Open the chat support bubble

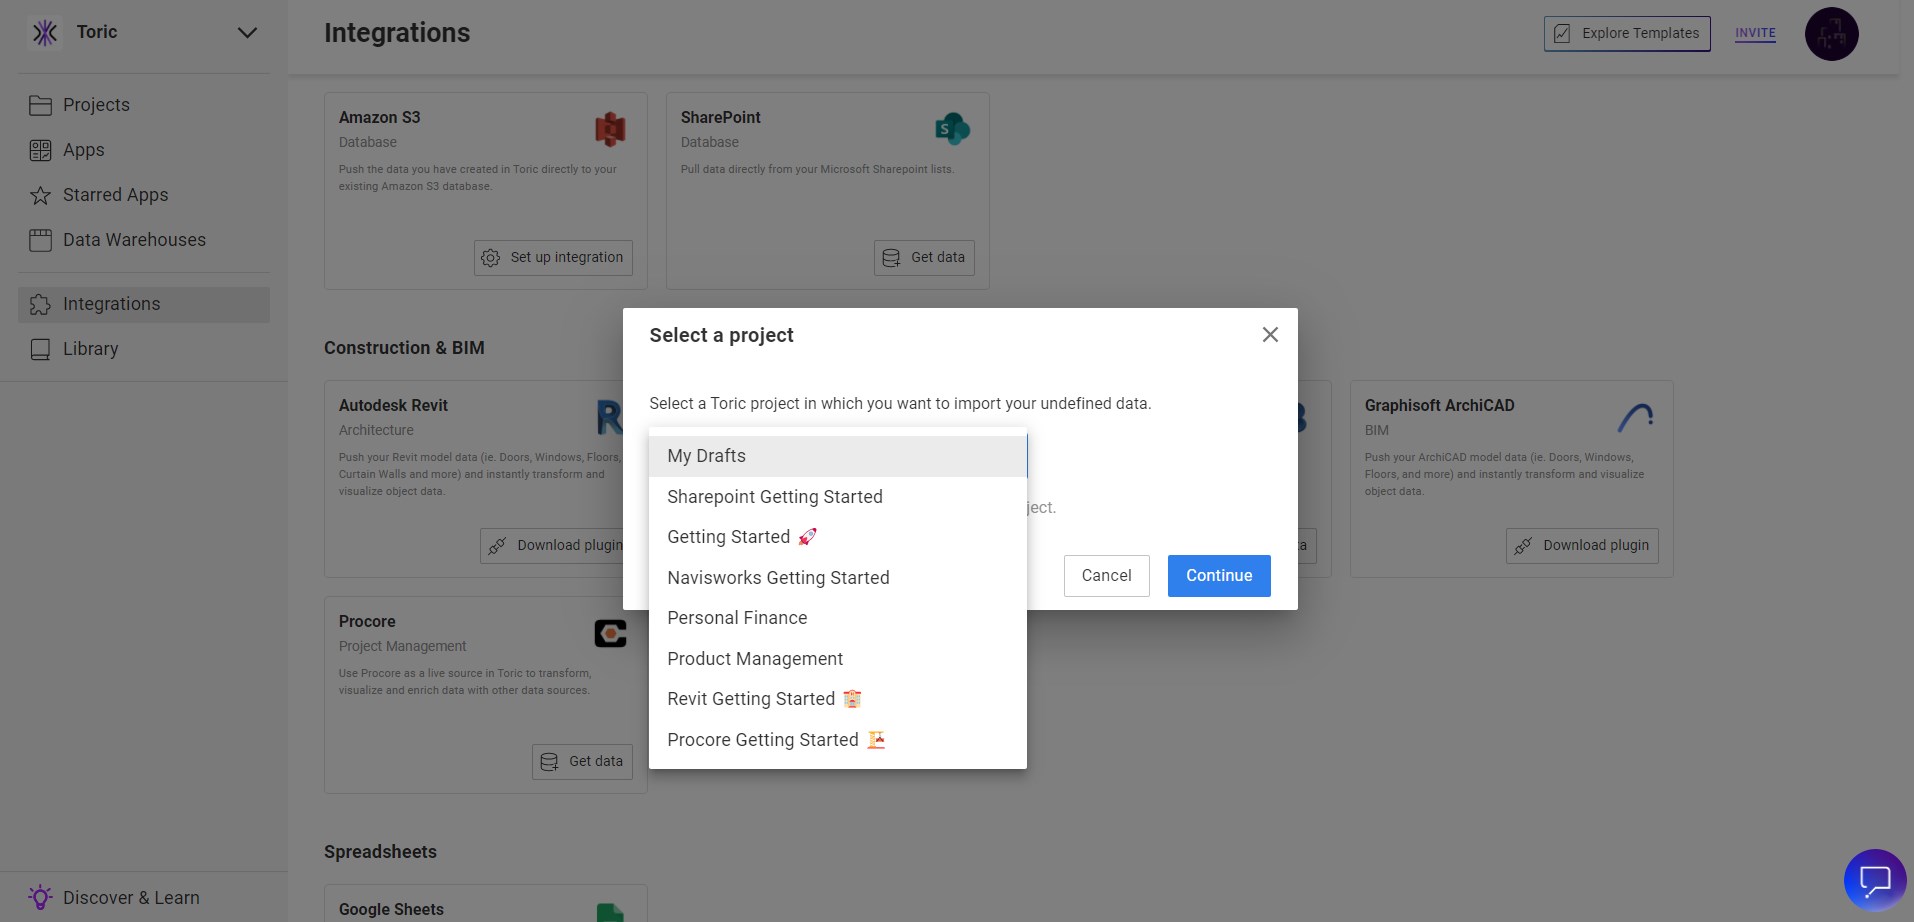pos(1874,880)
